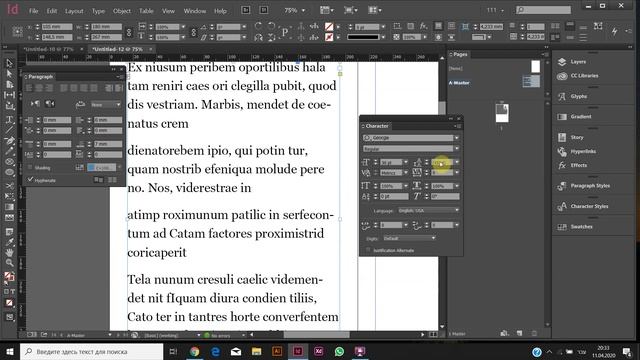
Task: Select the Scissors tool
Action: click(9, 186)
